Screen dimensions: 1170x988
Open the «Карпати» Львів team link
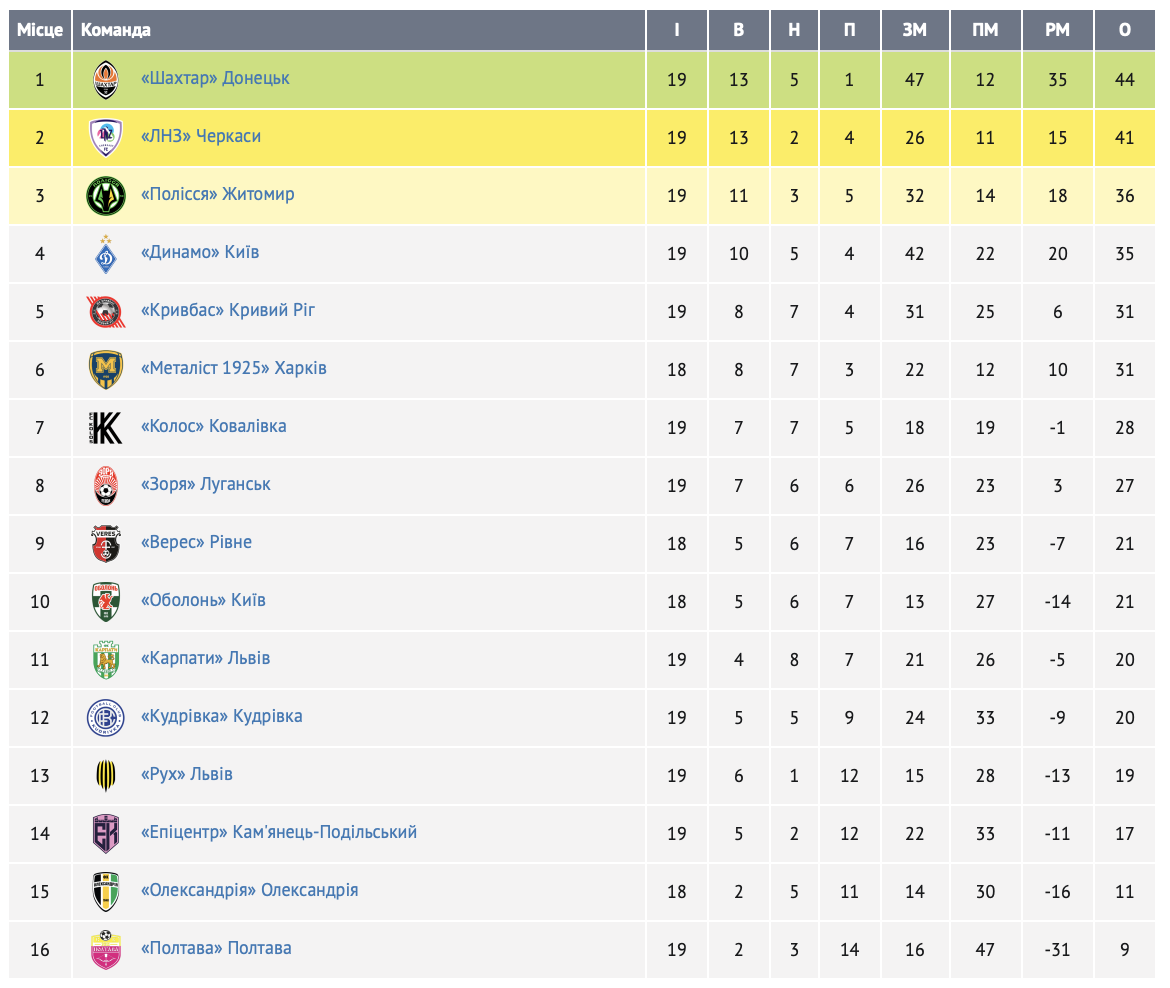206,658
